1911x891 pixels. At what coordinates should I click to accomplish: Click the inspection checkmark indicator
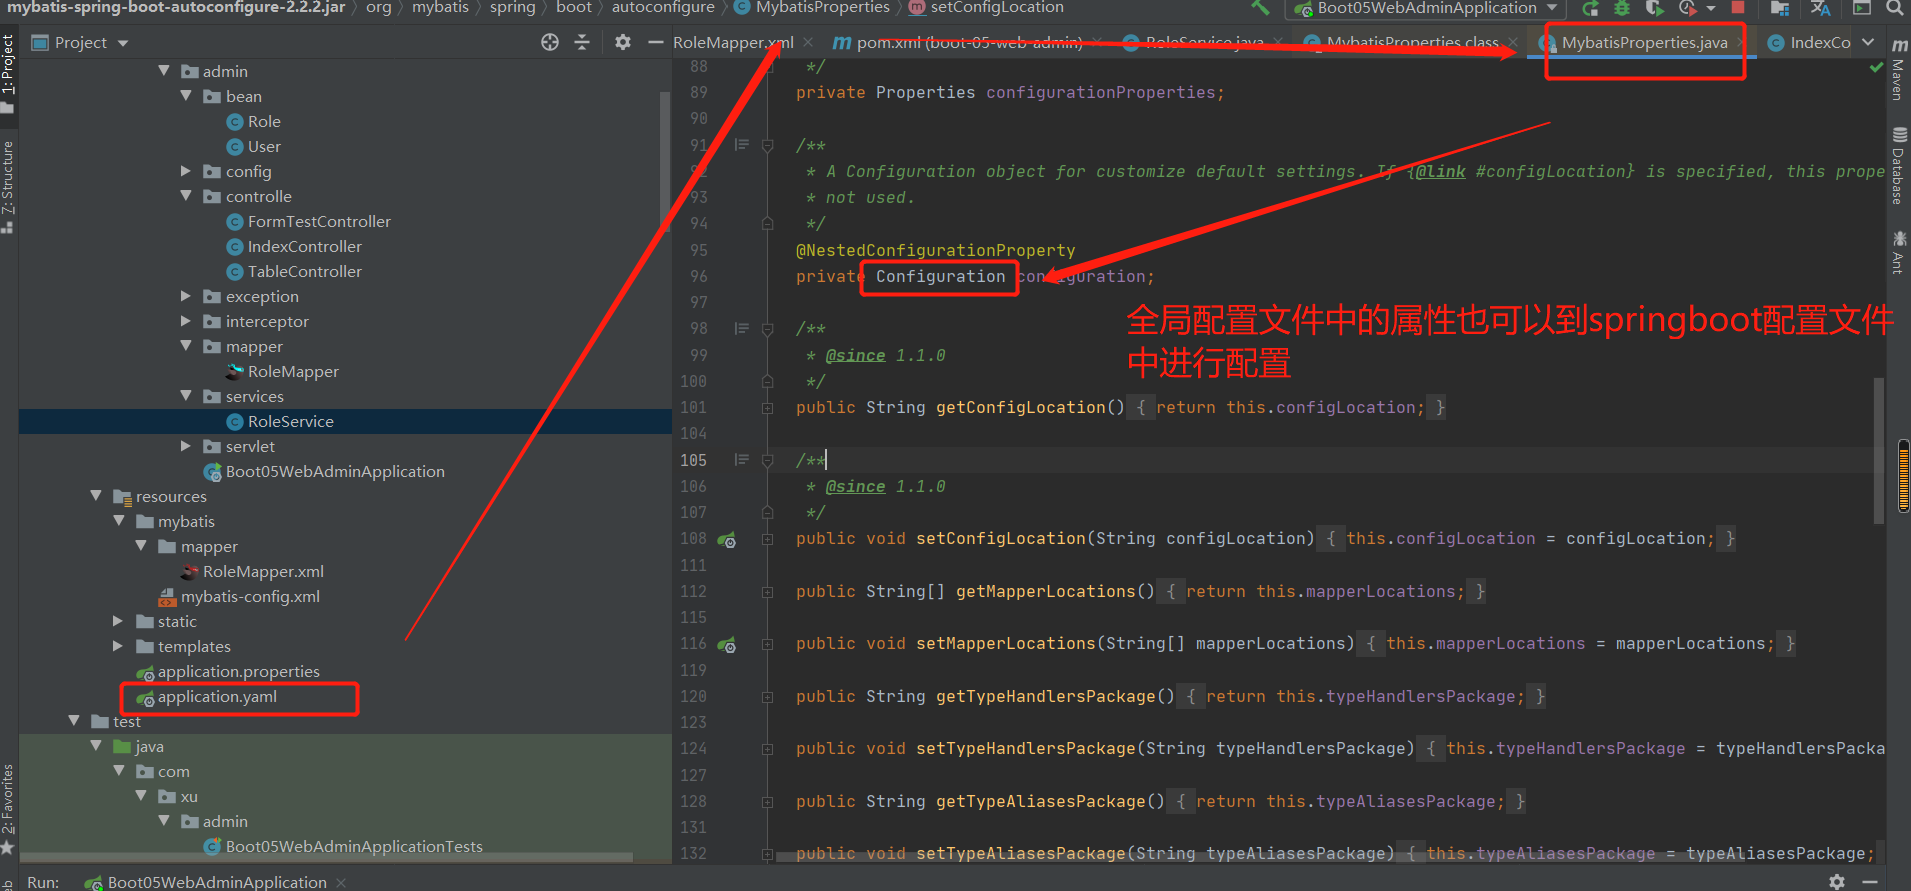click(x=1876, y=68)
